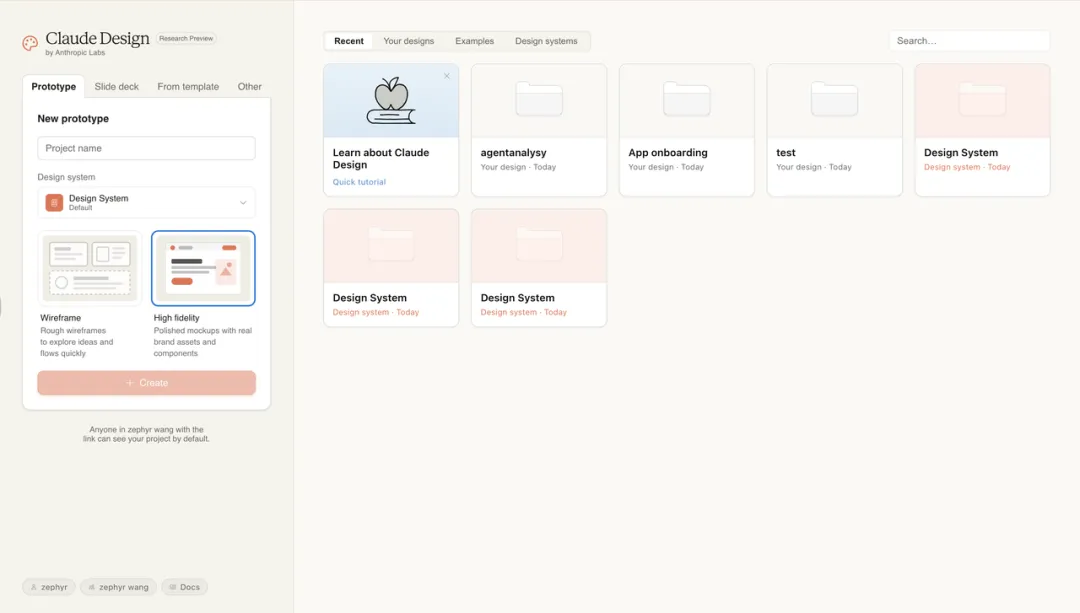Viewport: 1080px width, 613px height.
Task: Open the App onboarding project folder
Action: coord(686,101)
